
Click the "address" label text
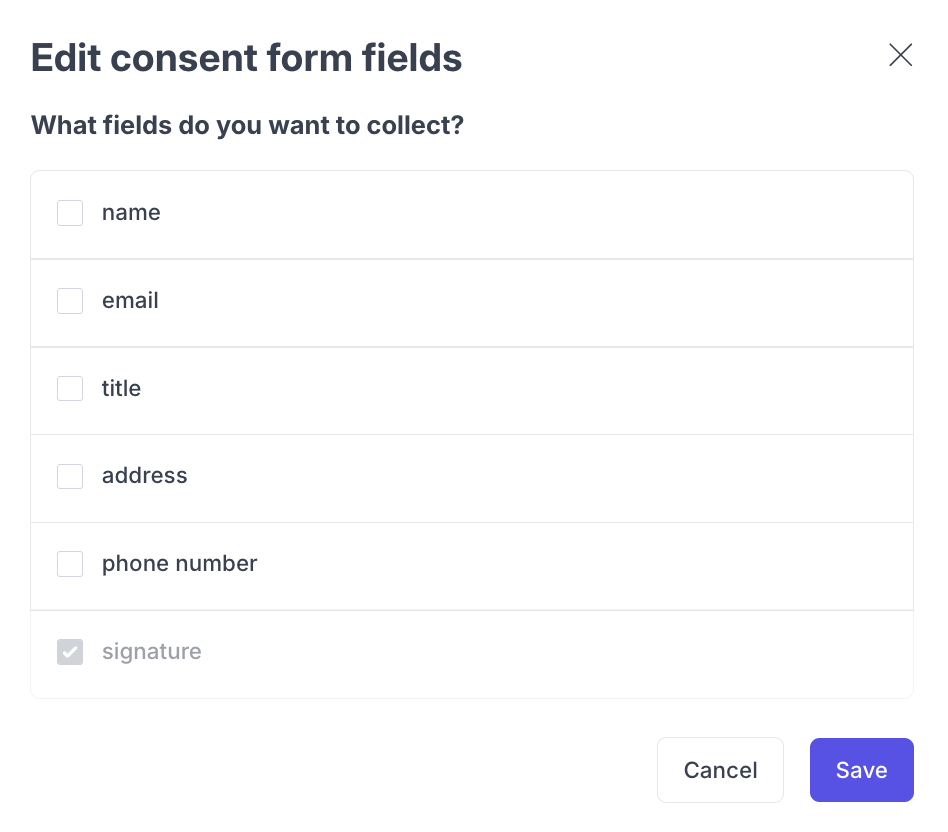tap(145, 476)
